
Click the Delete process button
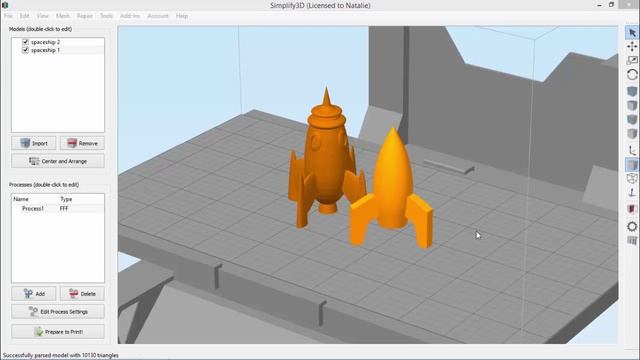(82, 293)
